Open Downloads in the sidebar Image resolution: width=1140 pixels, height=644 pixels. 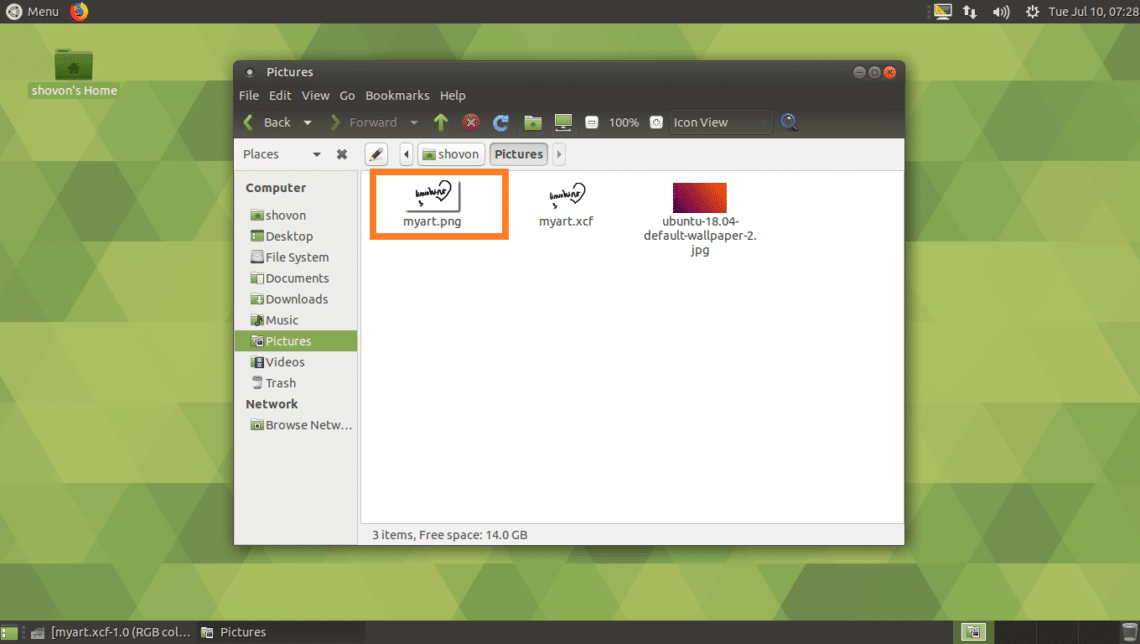coord(295,299)
